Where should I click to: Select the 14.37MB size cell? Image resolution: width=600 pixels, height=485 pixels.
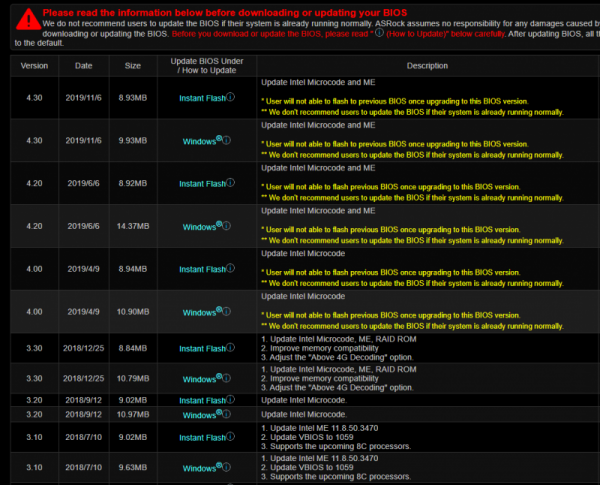point(133,227)
